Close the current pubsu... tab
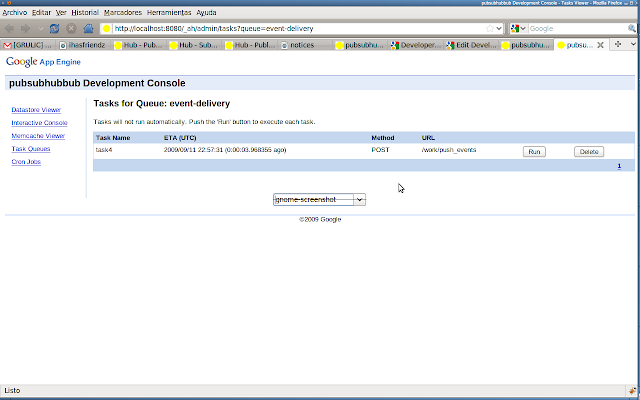This screenshot has width=640, height=400. click(x=600, y=45)
